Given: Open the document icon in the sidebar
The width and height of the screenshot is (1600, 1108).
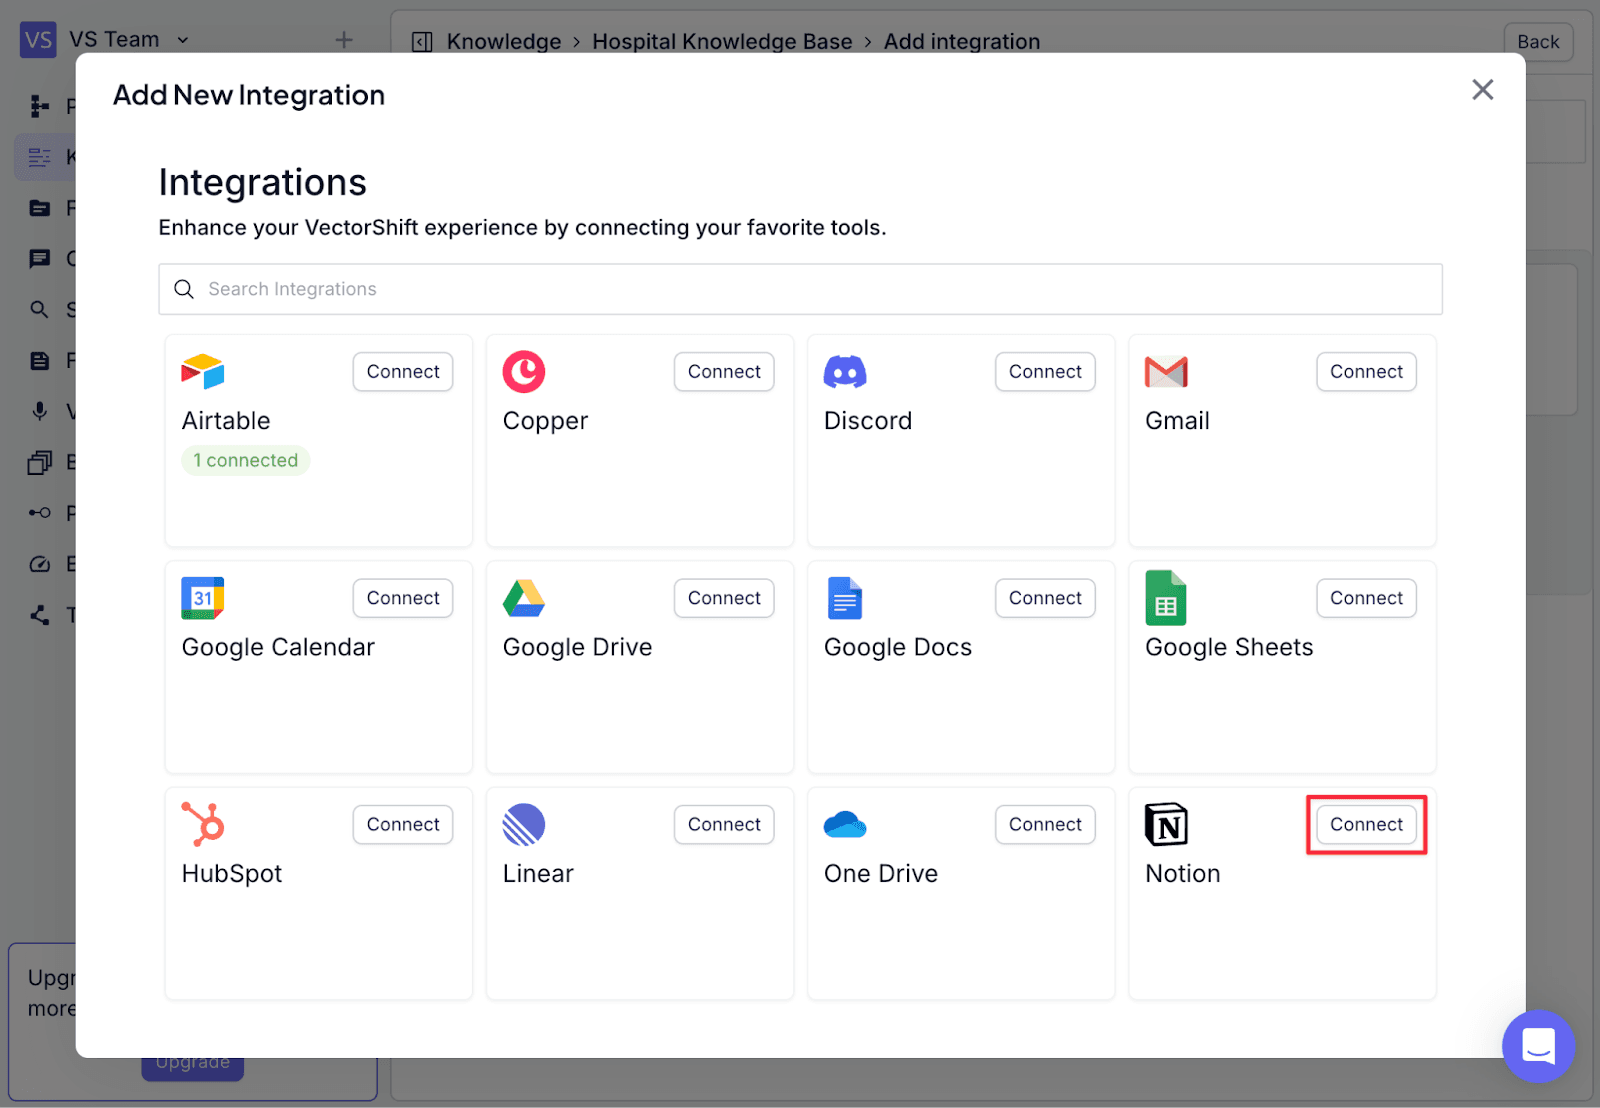Looking at the screenshot, I should [x=40, y=361].
